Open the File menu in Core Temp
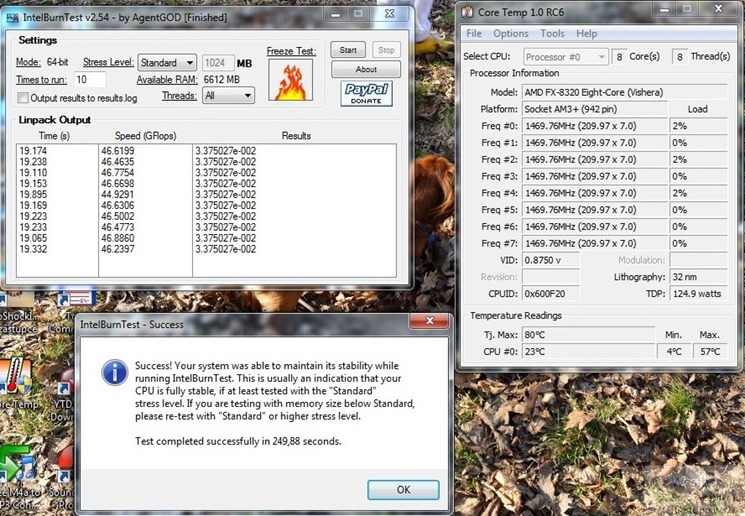 tap(474, 34)
